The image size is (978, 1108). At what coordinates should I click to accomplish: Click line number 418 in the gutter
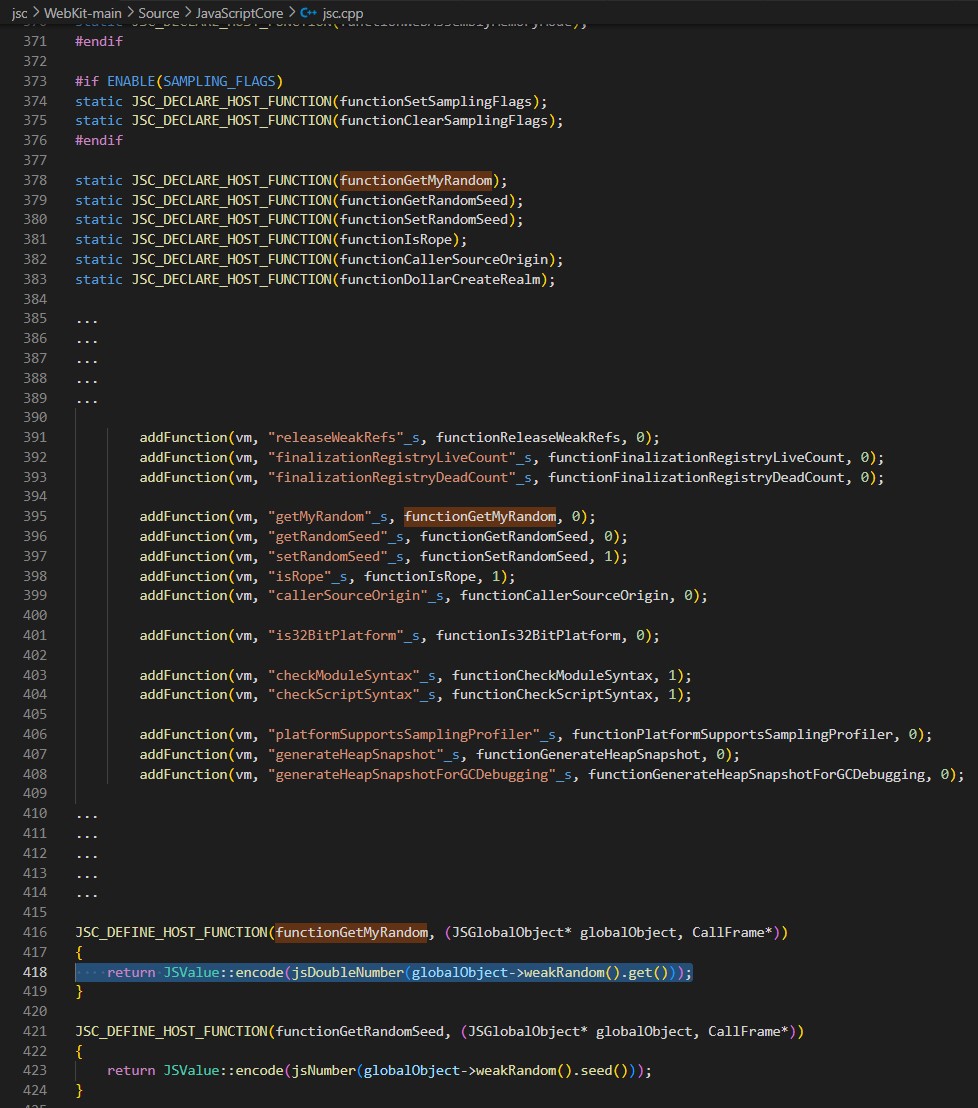tap(35, 972)
